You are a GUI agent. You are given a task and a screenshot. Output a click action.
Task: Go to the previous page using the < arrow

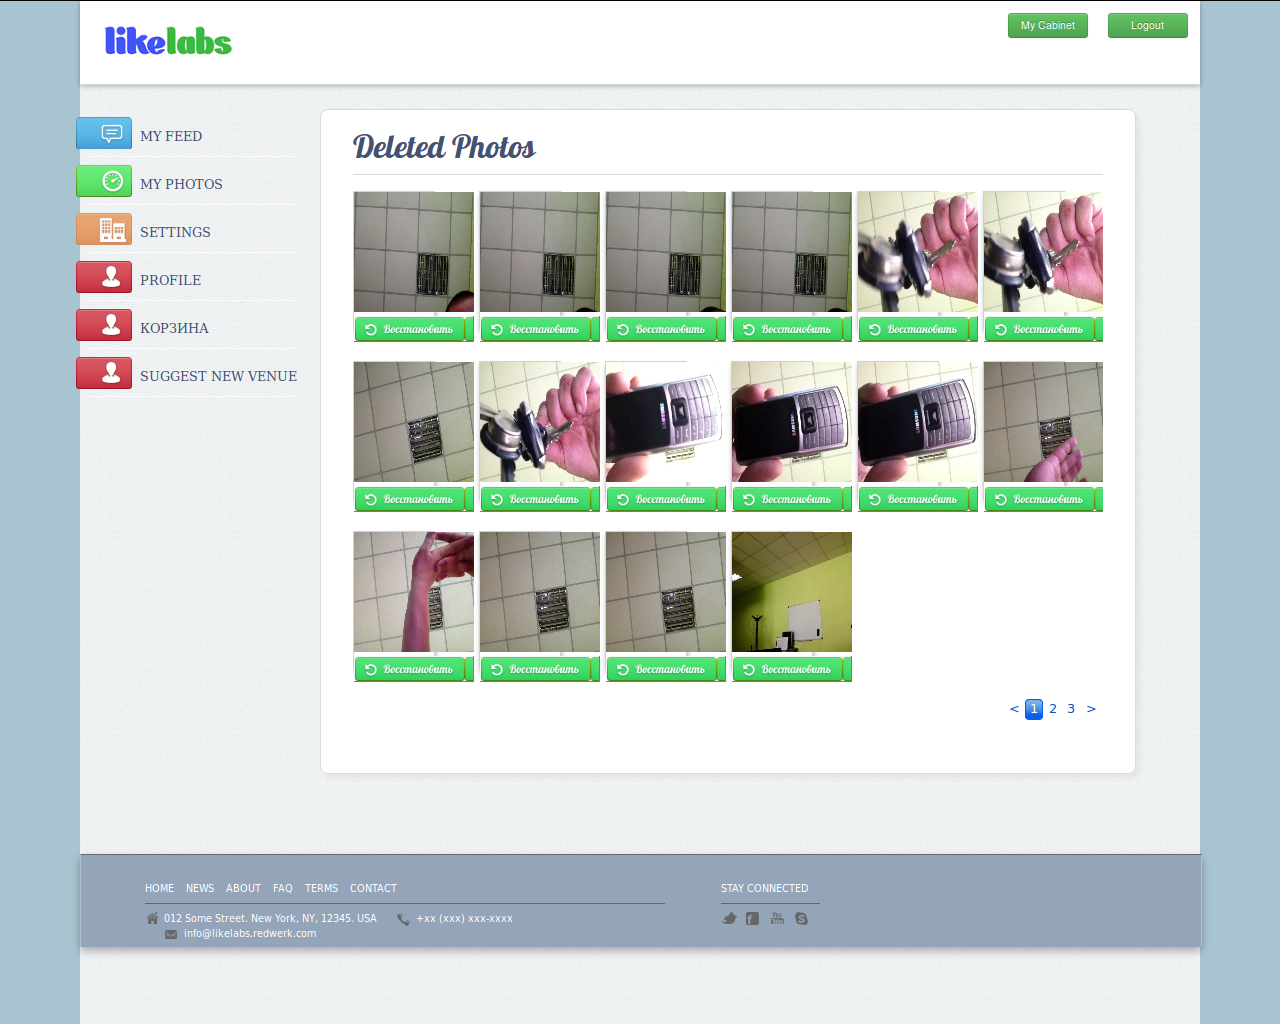tap(1014, 709)
